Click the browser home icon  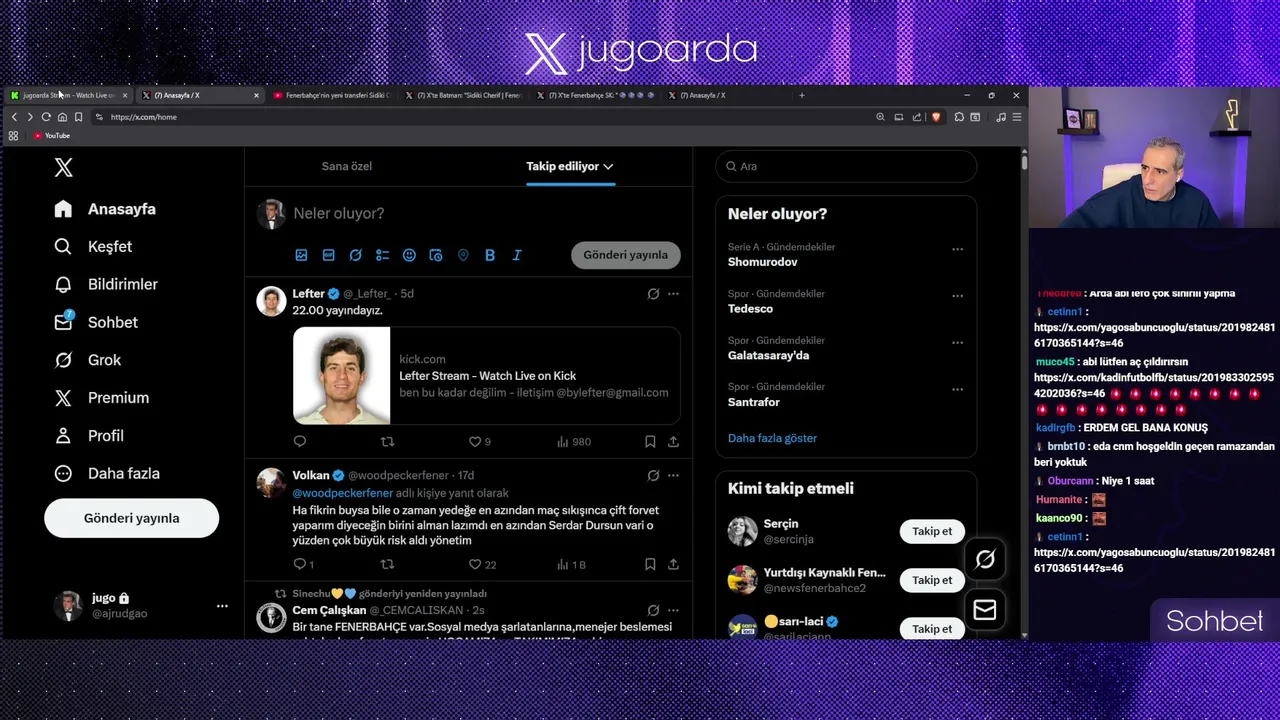pyautogui.click(x=62, y=117)
